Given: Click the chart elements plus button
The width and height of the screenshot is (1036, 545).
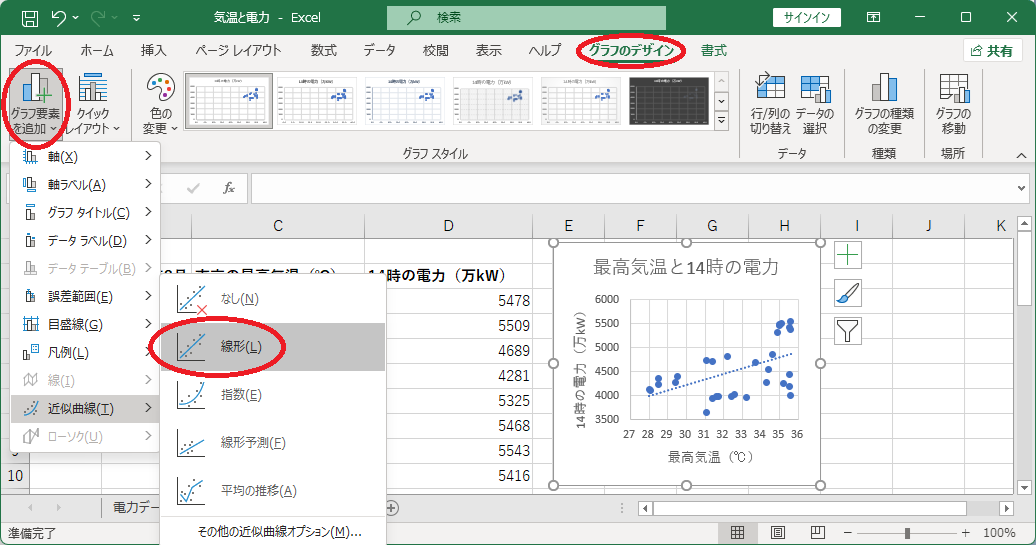Looking at the screenshot, I should pos(848,255).
